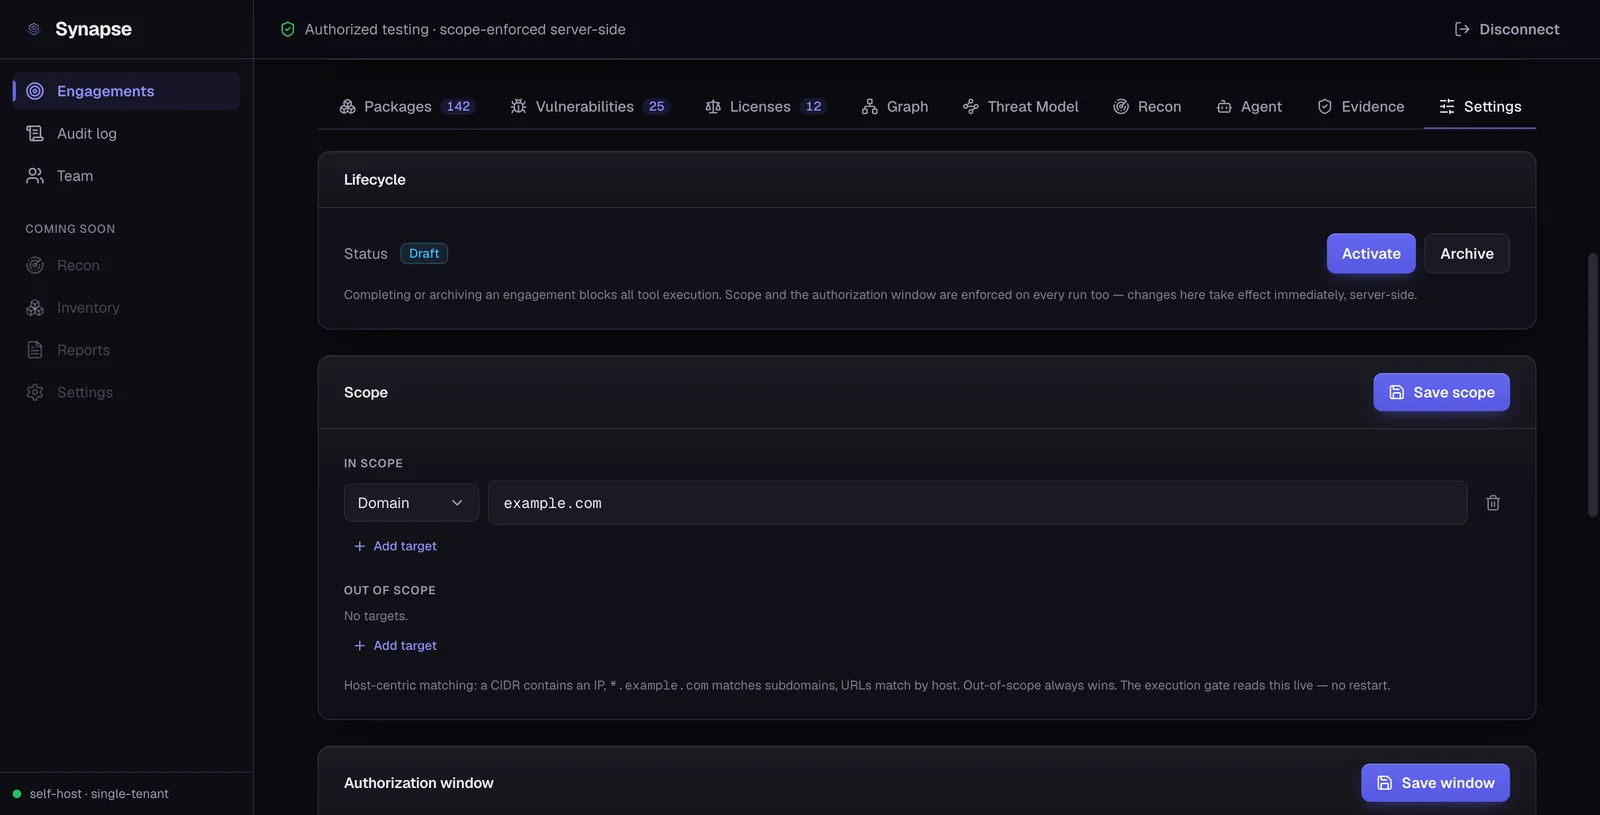Click the Threat Model tab icon
The image size is (1600, 815).
[971, 106]
